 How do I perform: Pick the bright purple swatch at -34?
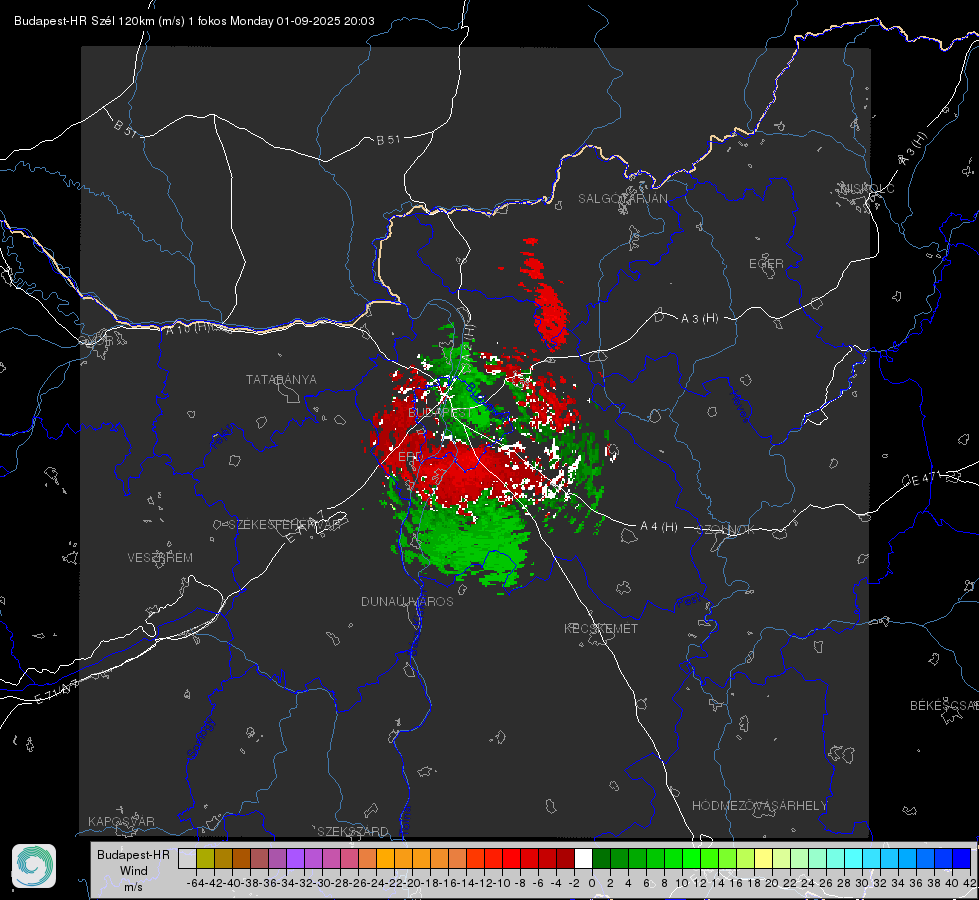click(295, 858)
